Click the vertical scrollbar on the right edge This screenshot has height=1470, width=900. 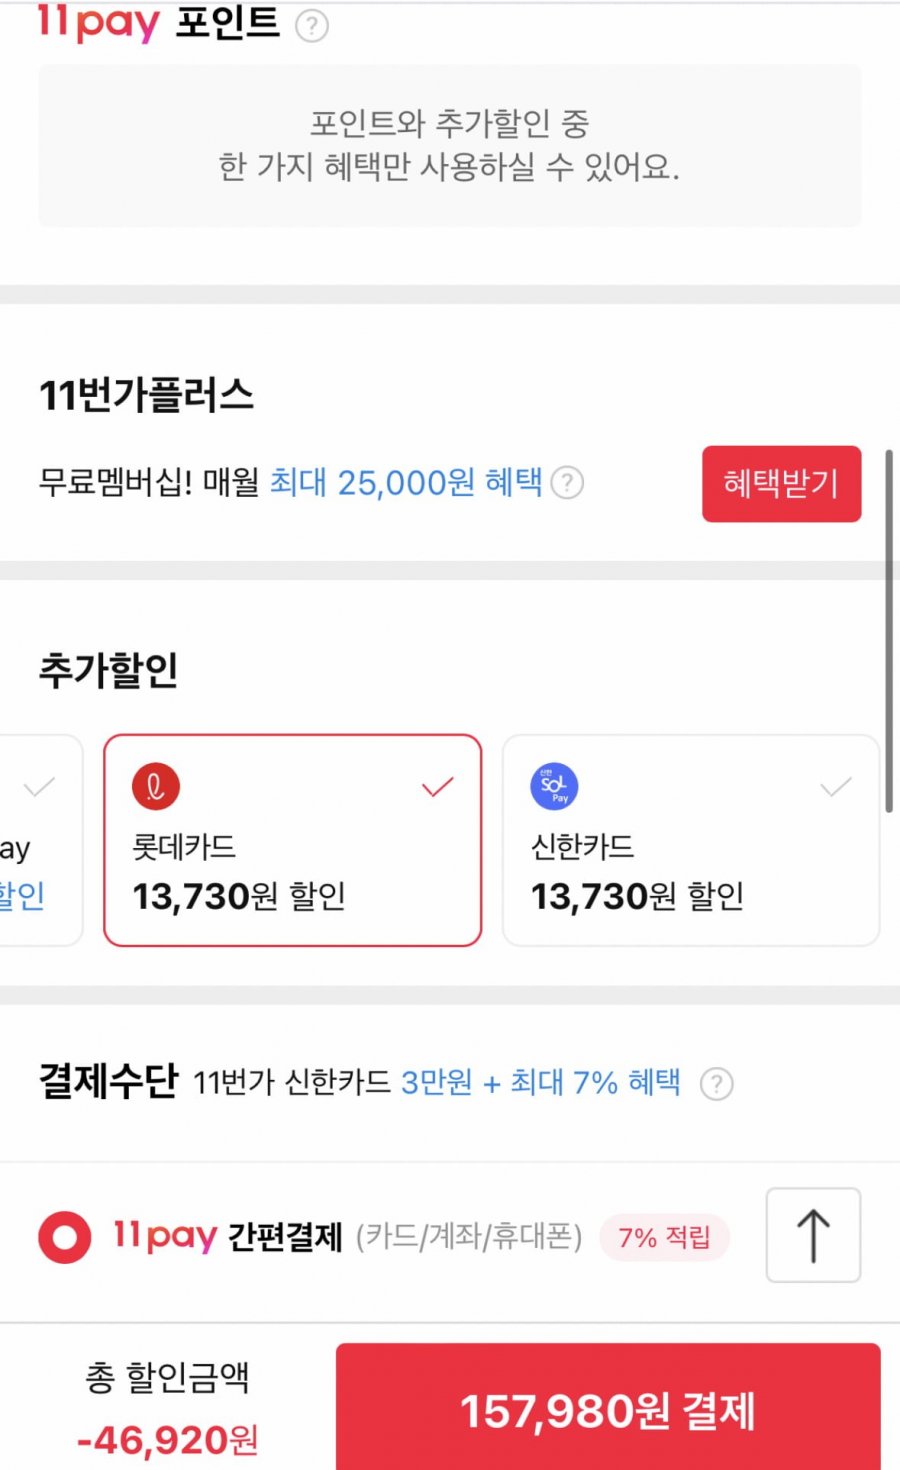coord(888,630)
